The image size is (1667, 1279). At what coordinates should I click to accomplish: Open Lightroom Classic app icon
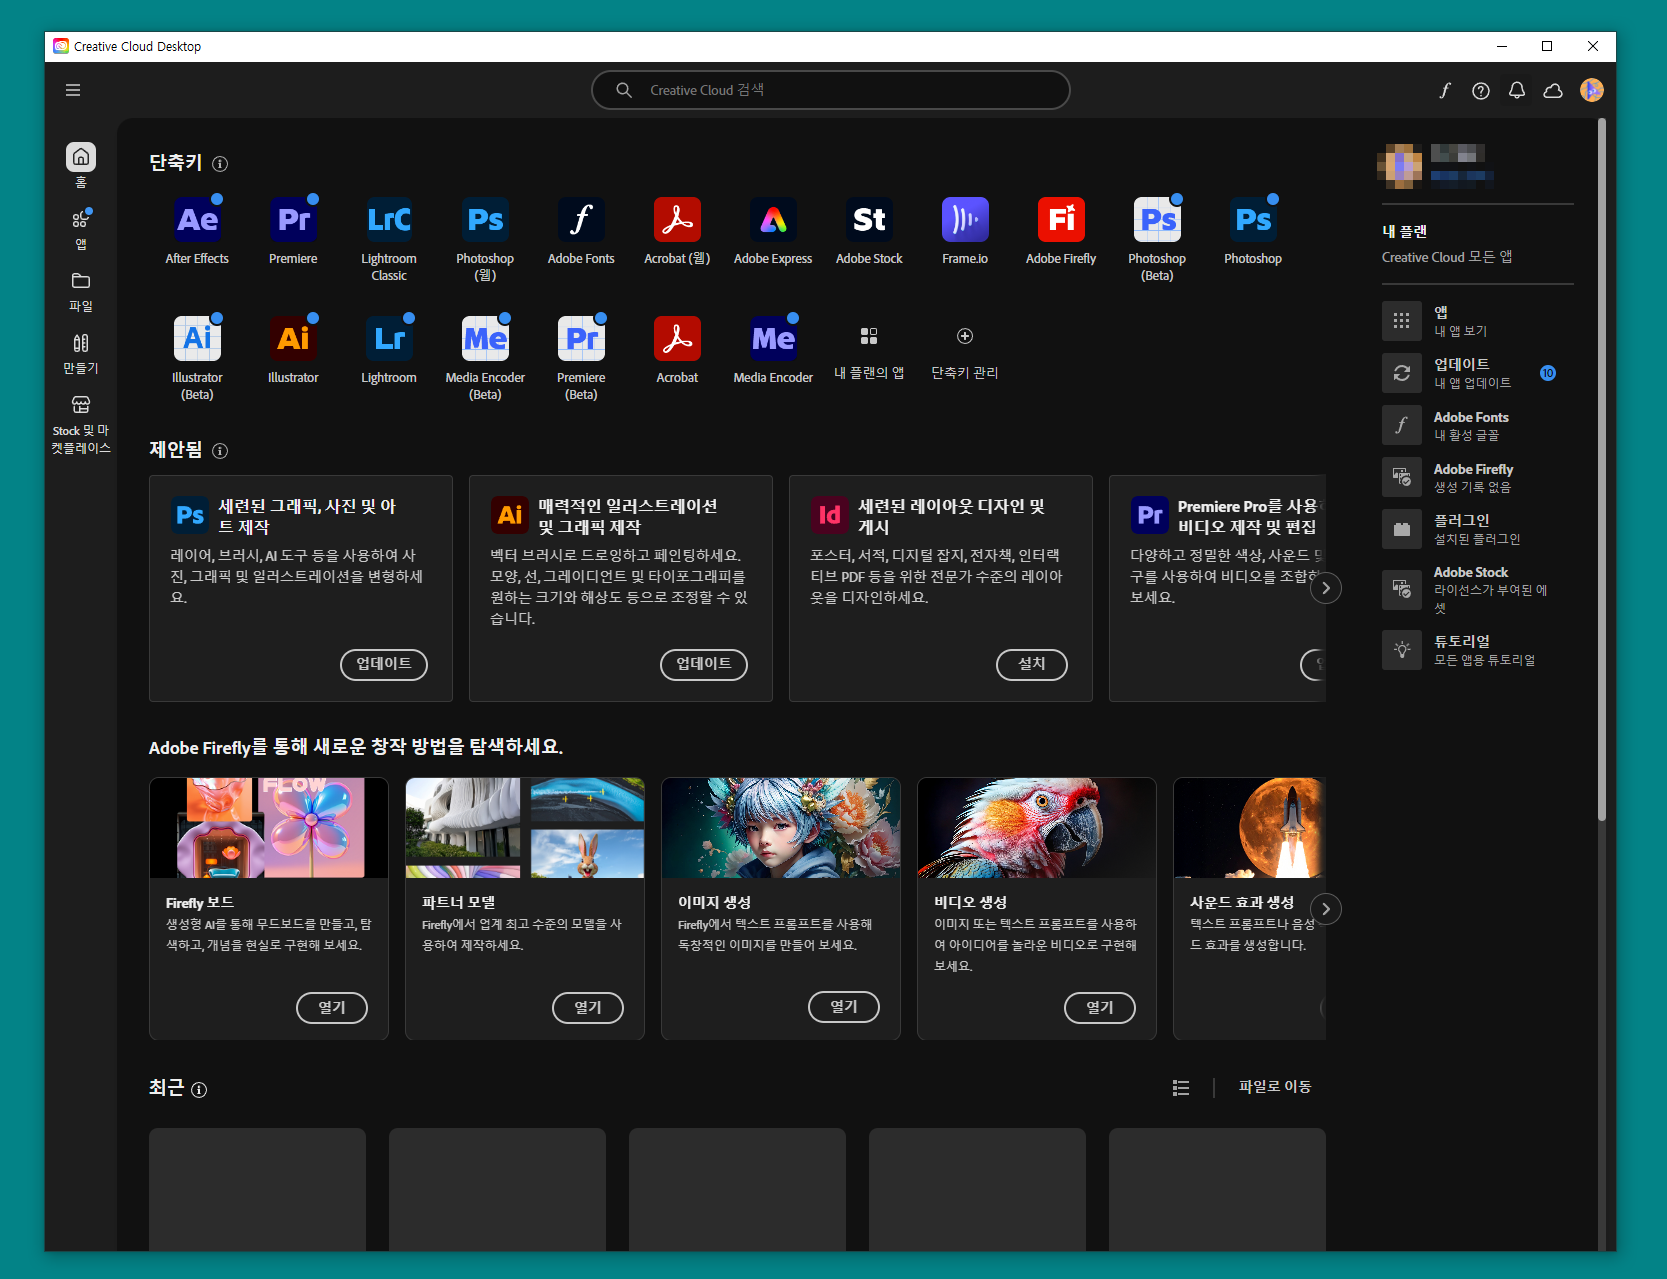(x=389, y=220)
